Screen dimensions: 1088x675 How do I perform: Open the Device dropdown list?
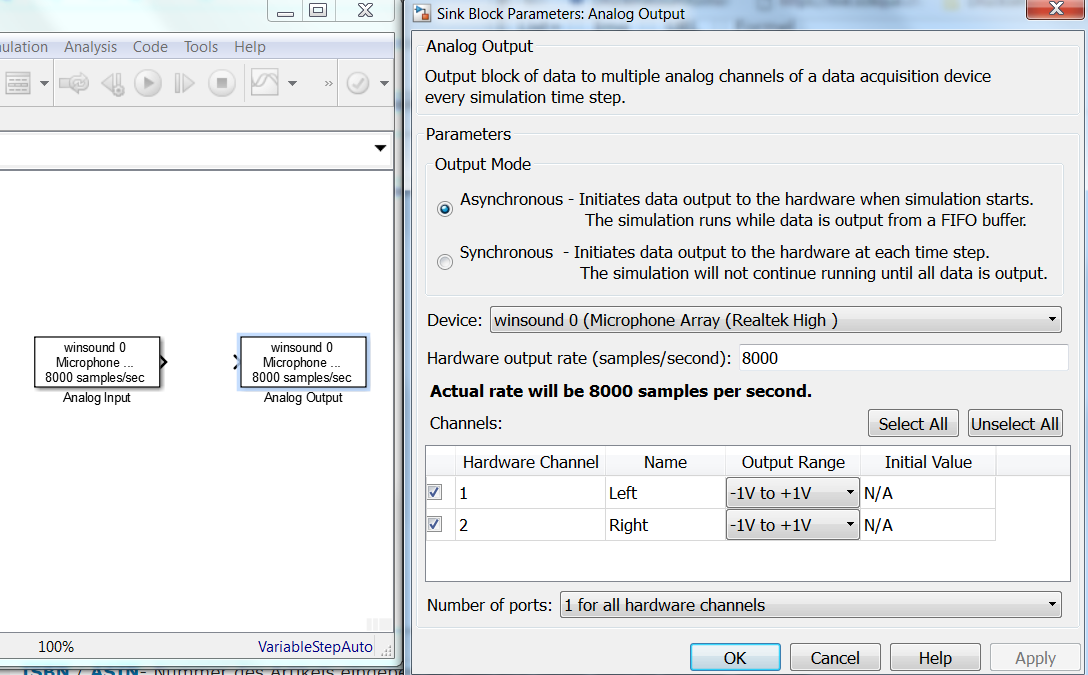point(775,320)
